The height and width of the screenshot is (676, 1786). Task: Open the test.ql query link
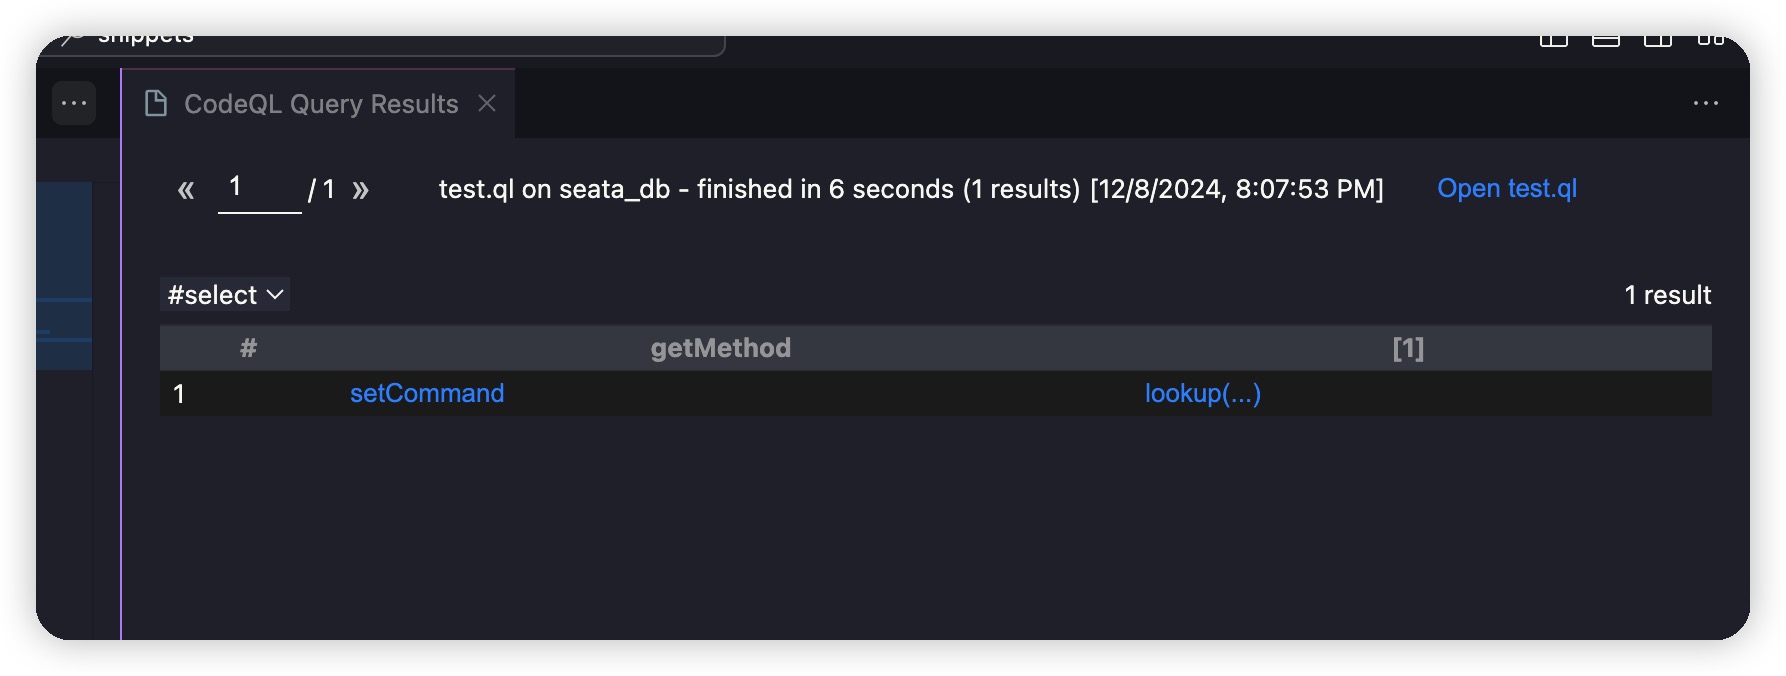tap(1506, 189)
